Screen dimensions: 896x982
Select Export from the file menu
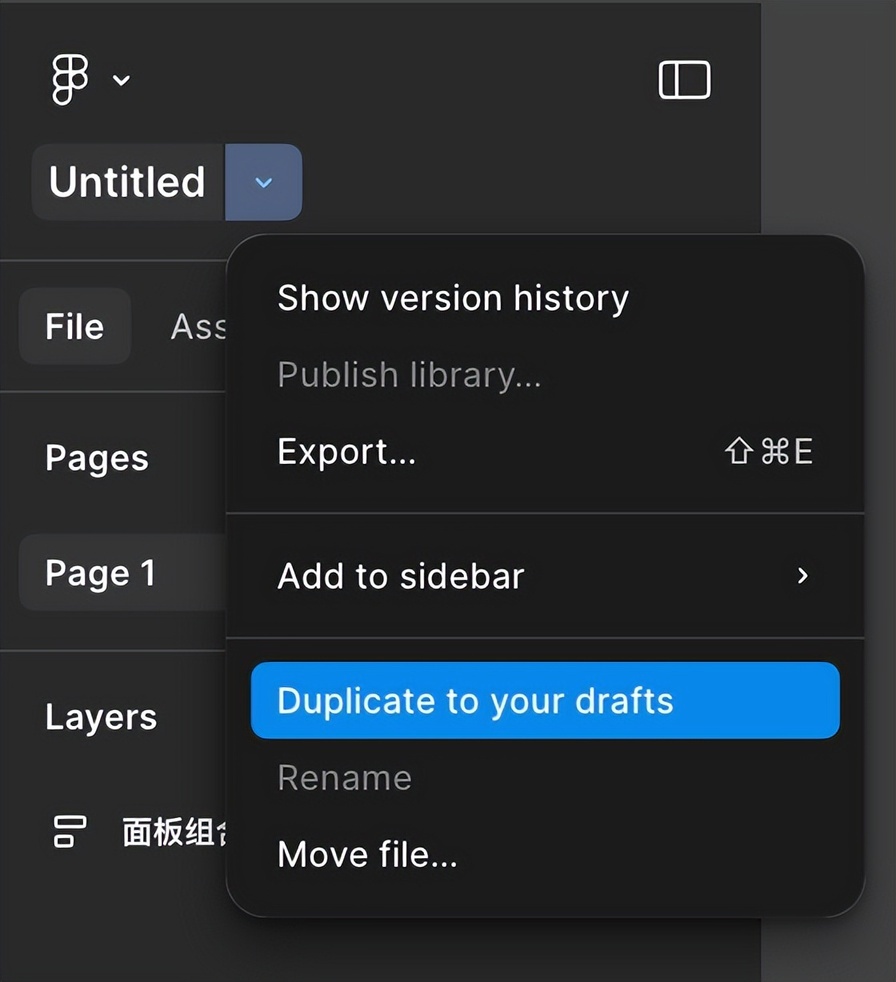pos(346,452)
